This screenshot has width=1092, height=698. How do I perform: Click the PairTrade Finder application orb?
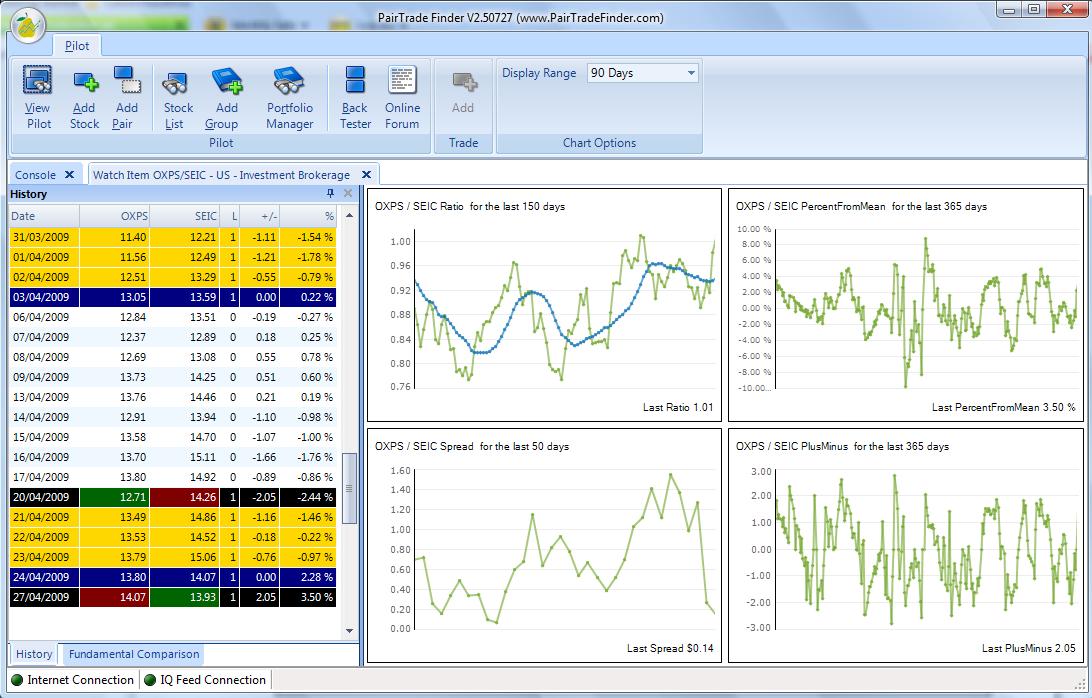28,26
